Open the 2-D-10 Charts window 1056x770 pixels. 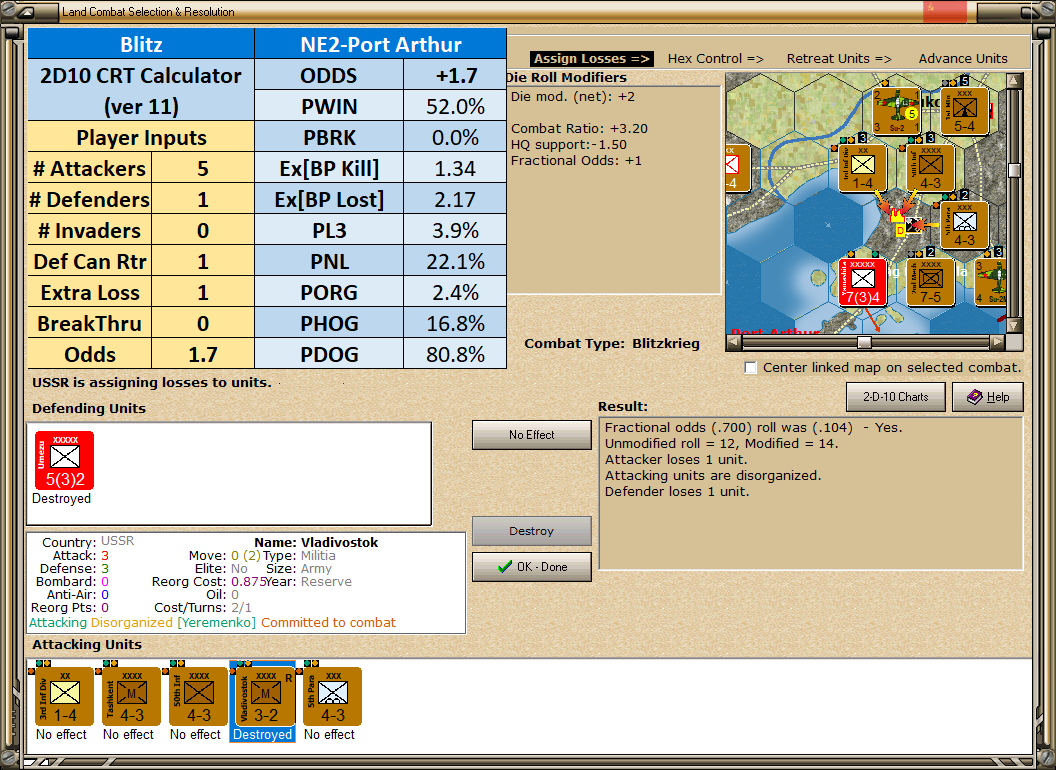point(895,397)
